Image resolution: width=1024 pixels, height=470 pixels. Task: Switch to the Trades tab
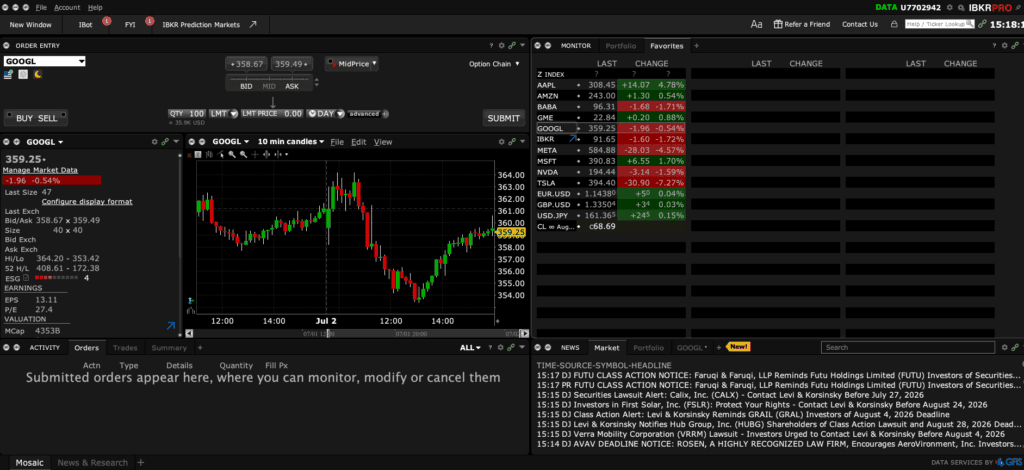(125, 348)
